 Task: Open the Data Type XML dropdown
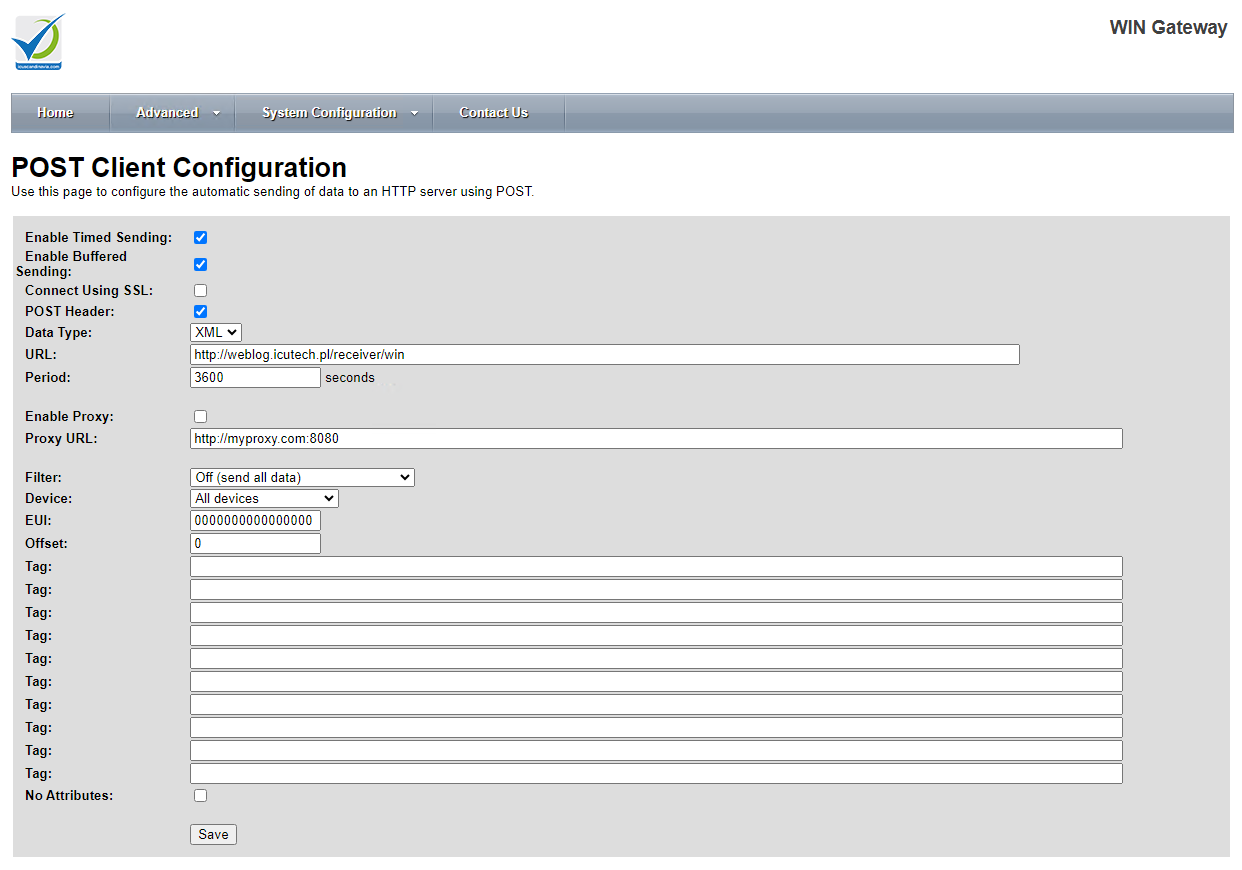click(x=215, y=333)
